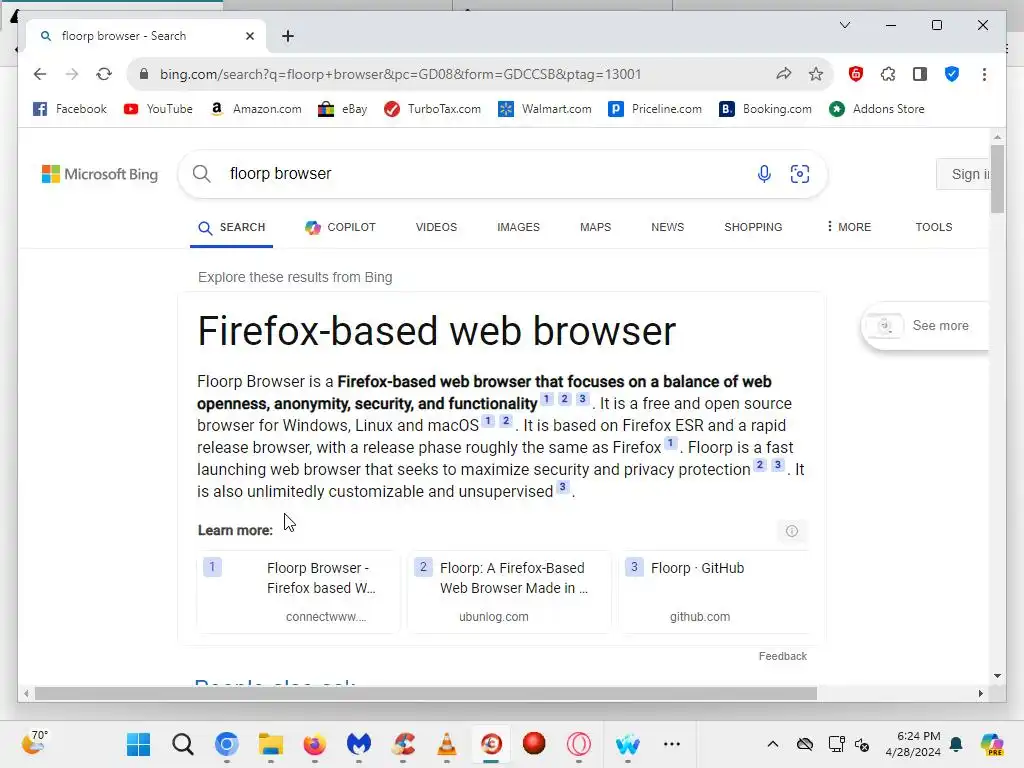Click citation 3 after 'unsupervised'
1024x768 pixels.
(x=562, y=487)
